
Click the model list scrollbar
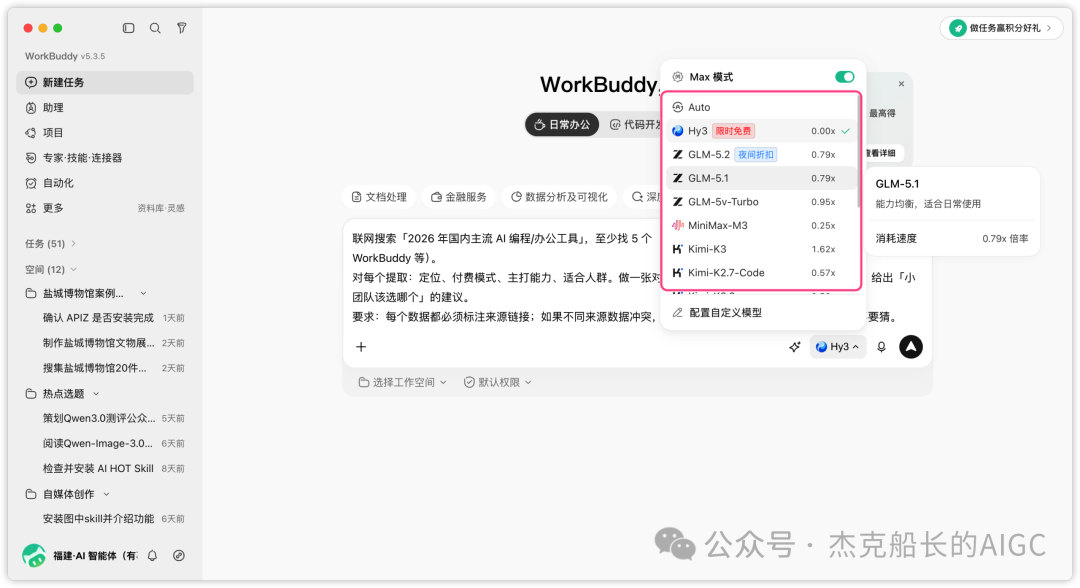coord(858,151)
